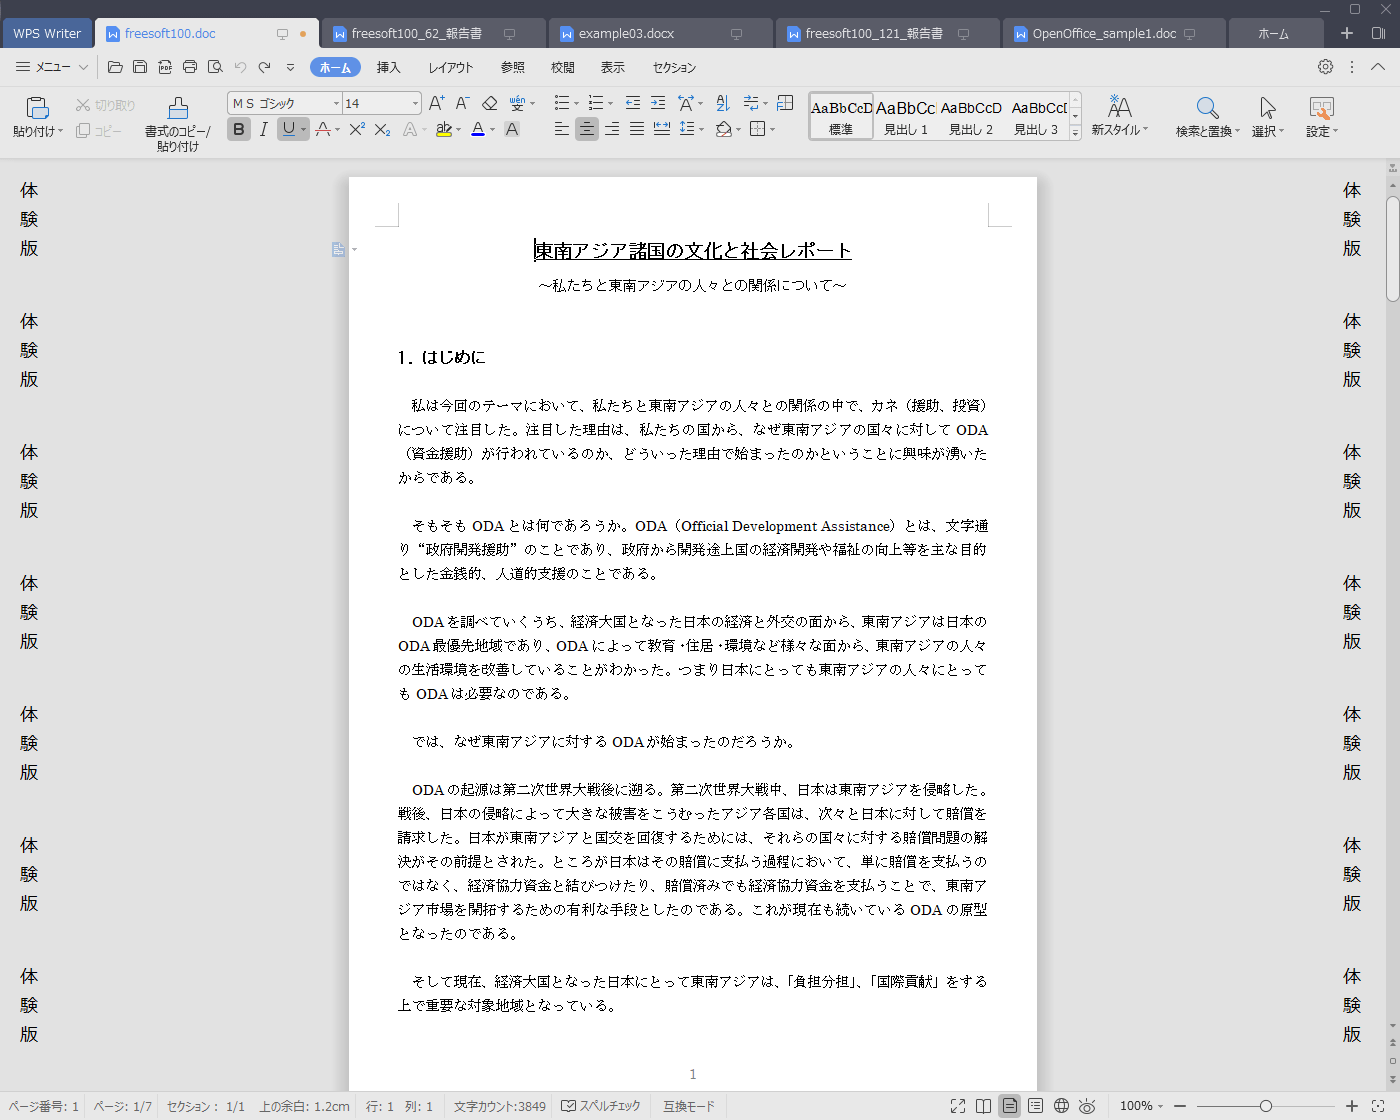Open the メニュー main menu
The image size is (1400, 1120).
pos(51,67)
